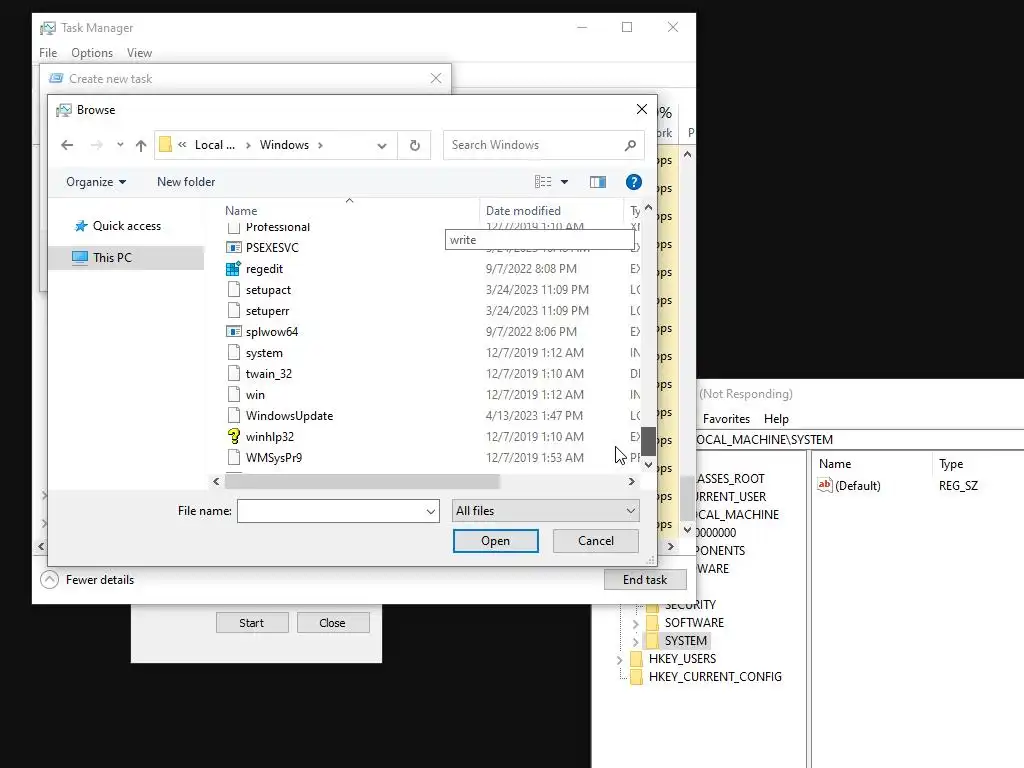Screen dimensions: 1024x768
Task: Click the change view icon
Action: click(543, 182)
